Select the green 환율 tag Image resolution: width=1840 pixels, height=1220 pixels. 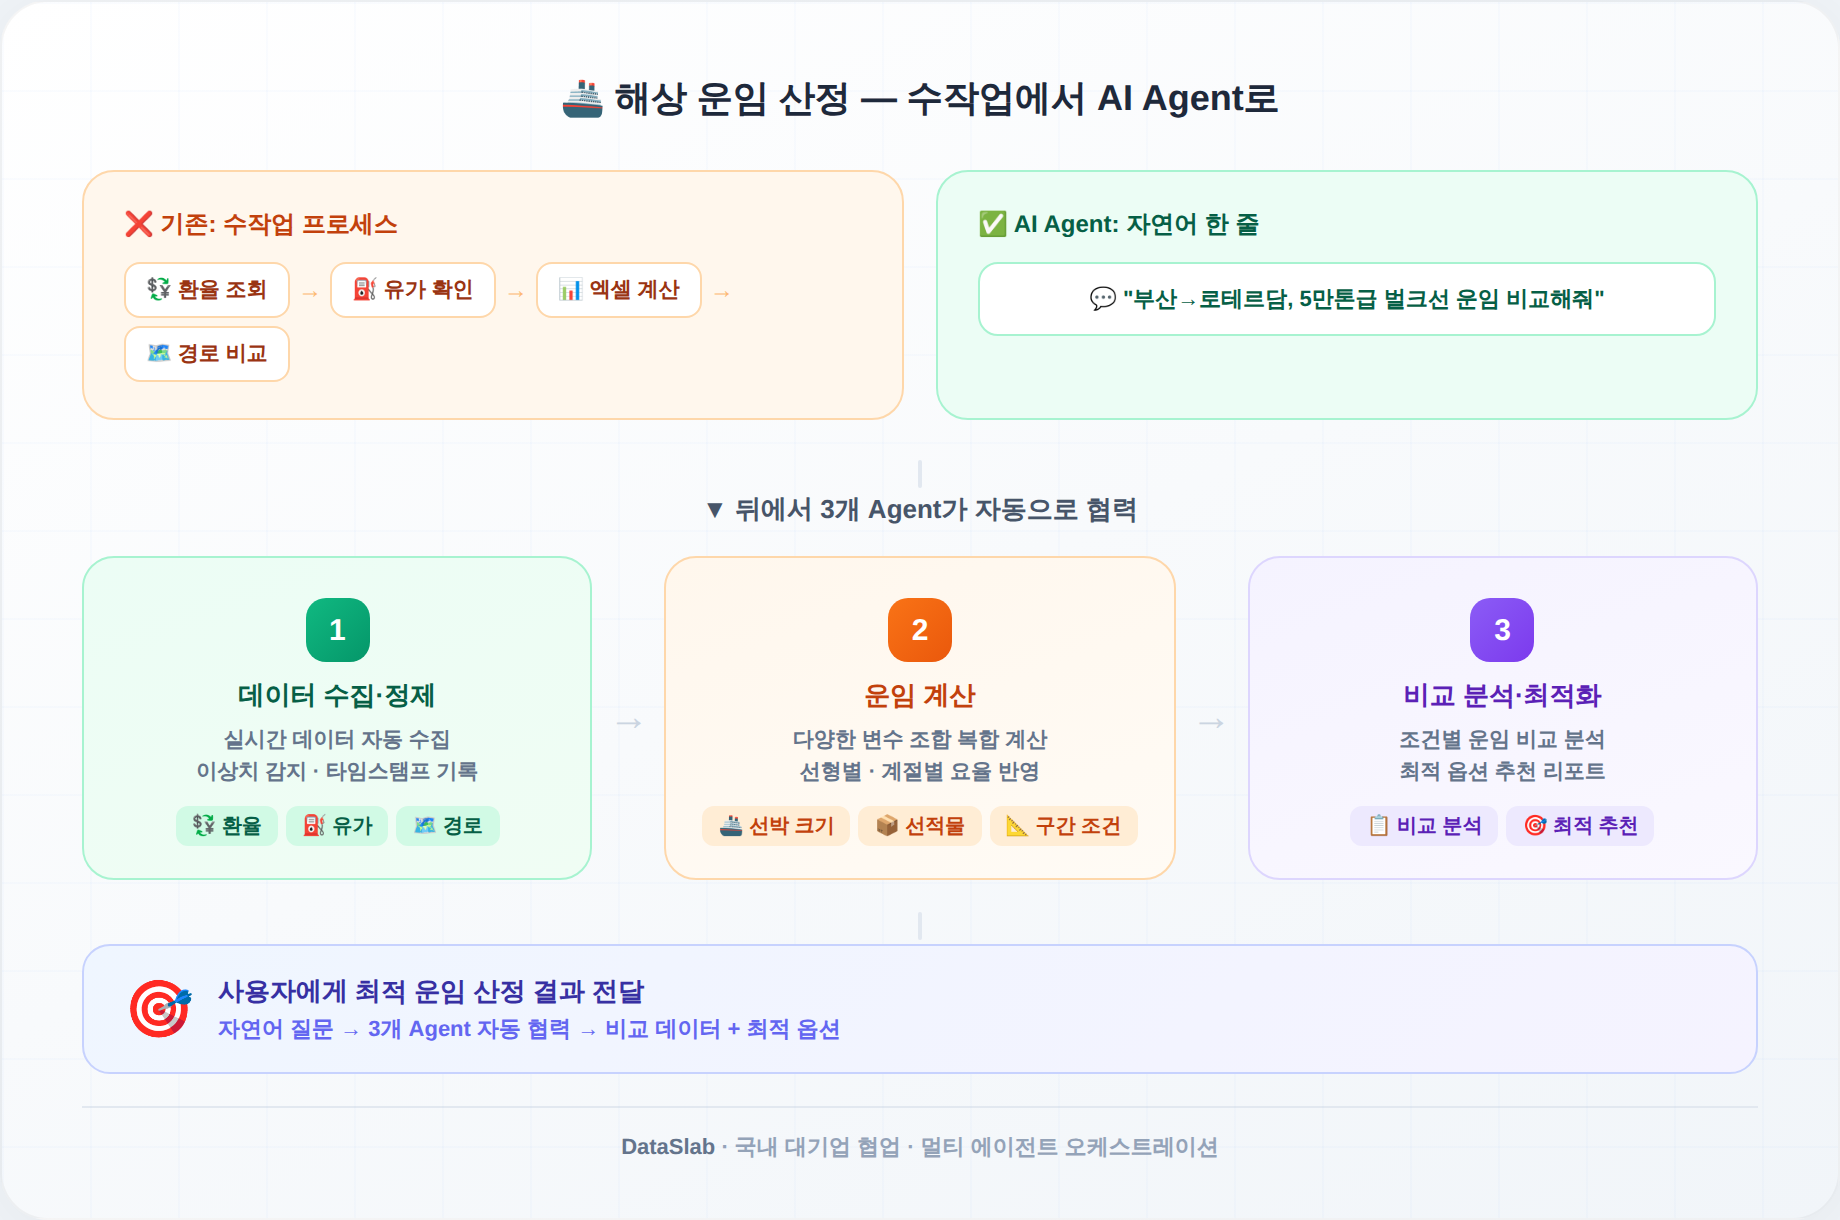pos(227,826)
